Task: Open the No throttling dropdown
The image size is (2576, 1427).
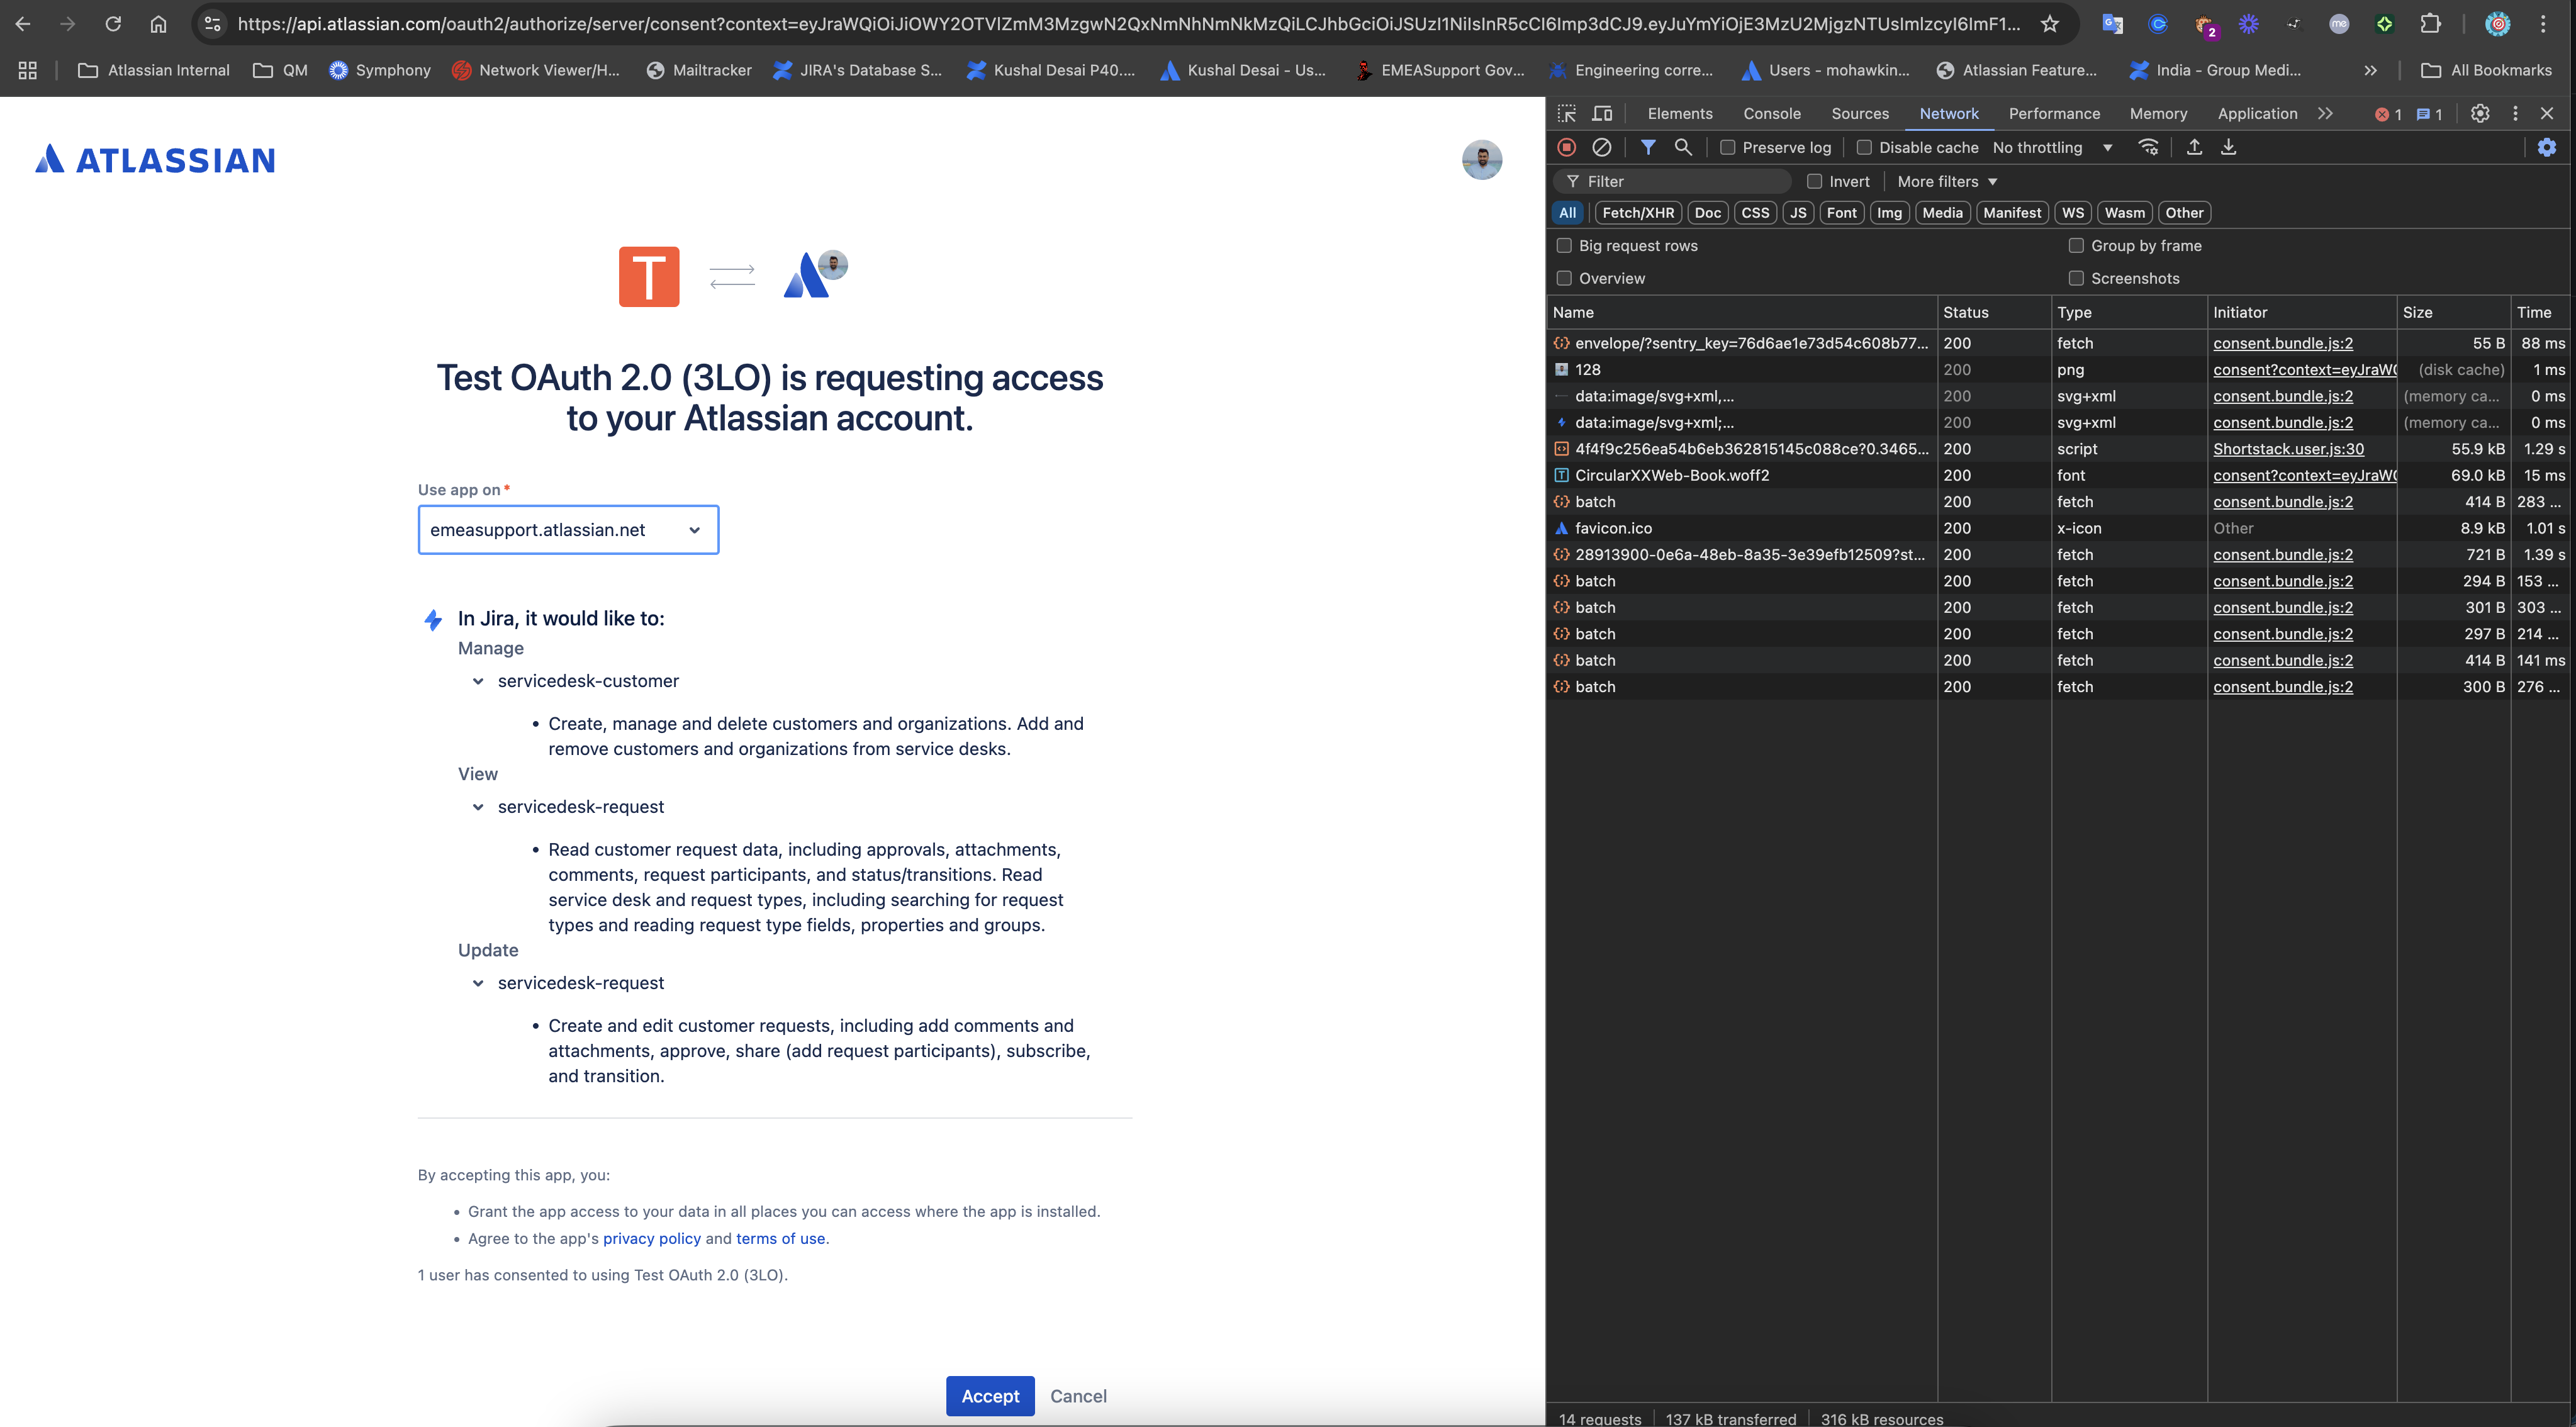Action: [2051, 148]
